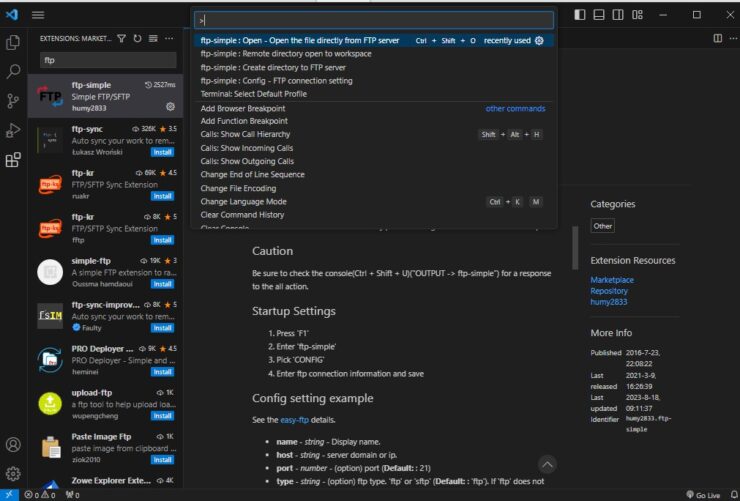Click the VS Code logo icon
Image resolution: width=740 pixels, height=501 pixels.
[x=12, y=15]
